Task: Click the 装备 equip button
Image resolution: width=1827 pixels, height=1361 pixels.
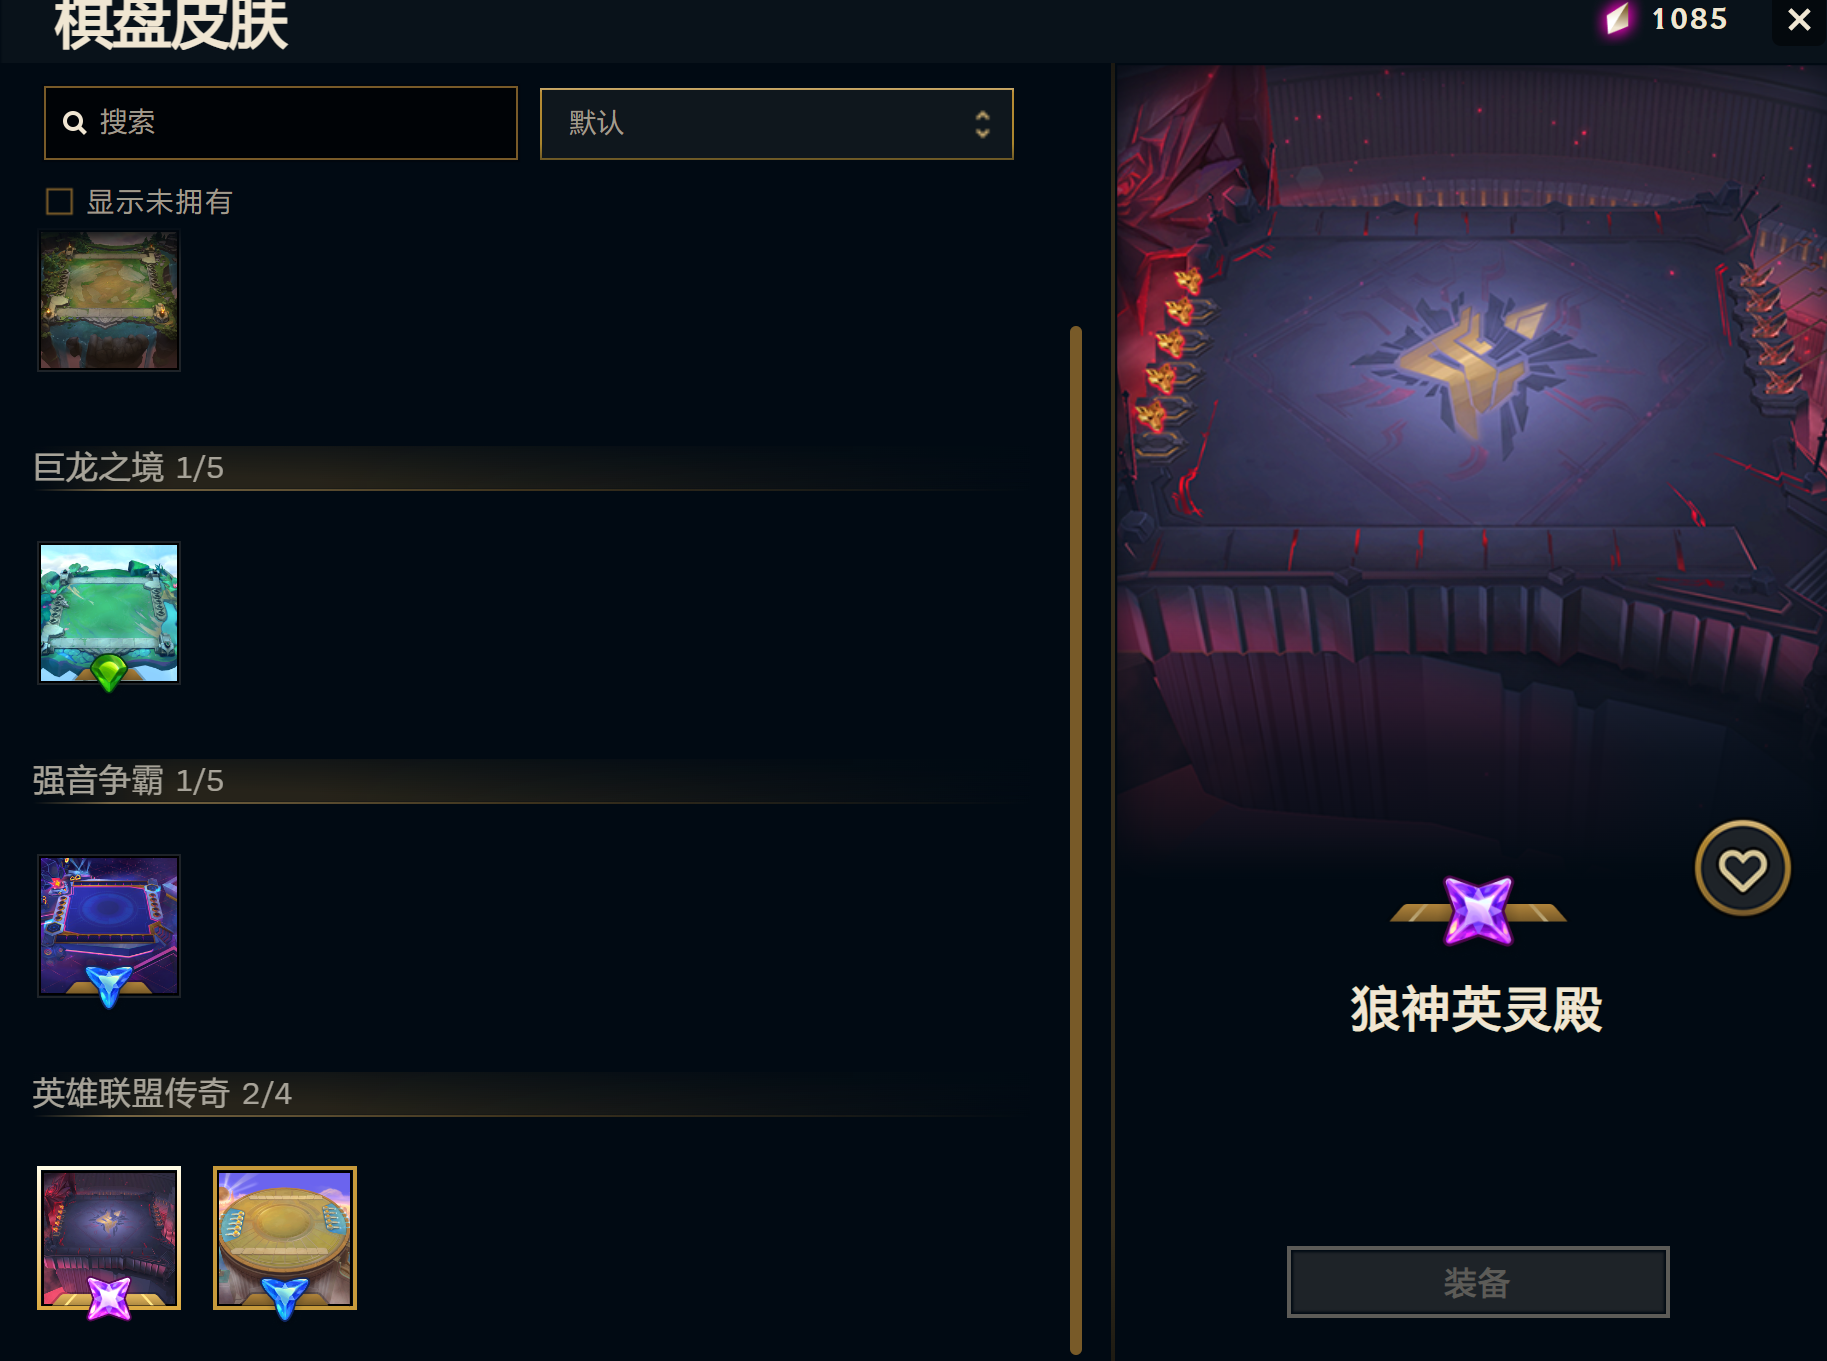Action: [x=1478, y=1282]
